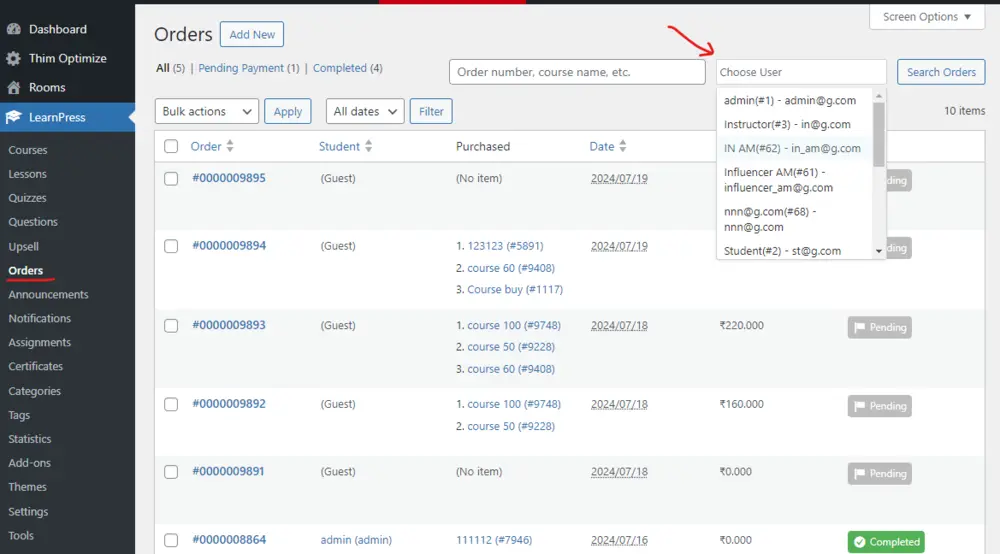Open admin (admin) student link
Screen dimensions: 1000x554
[x=356, y=540]
